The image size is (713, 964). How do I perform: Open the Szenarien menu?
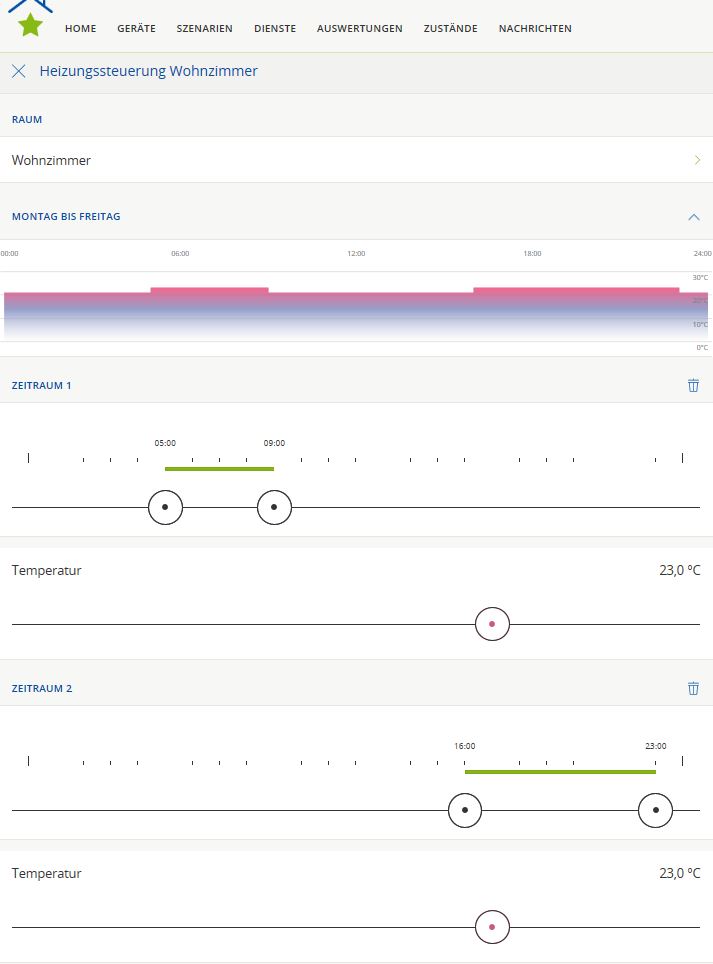[x=204, y=29]
